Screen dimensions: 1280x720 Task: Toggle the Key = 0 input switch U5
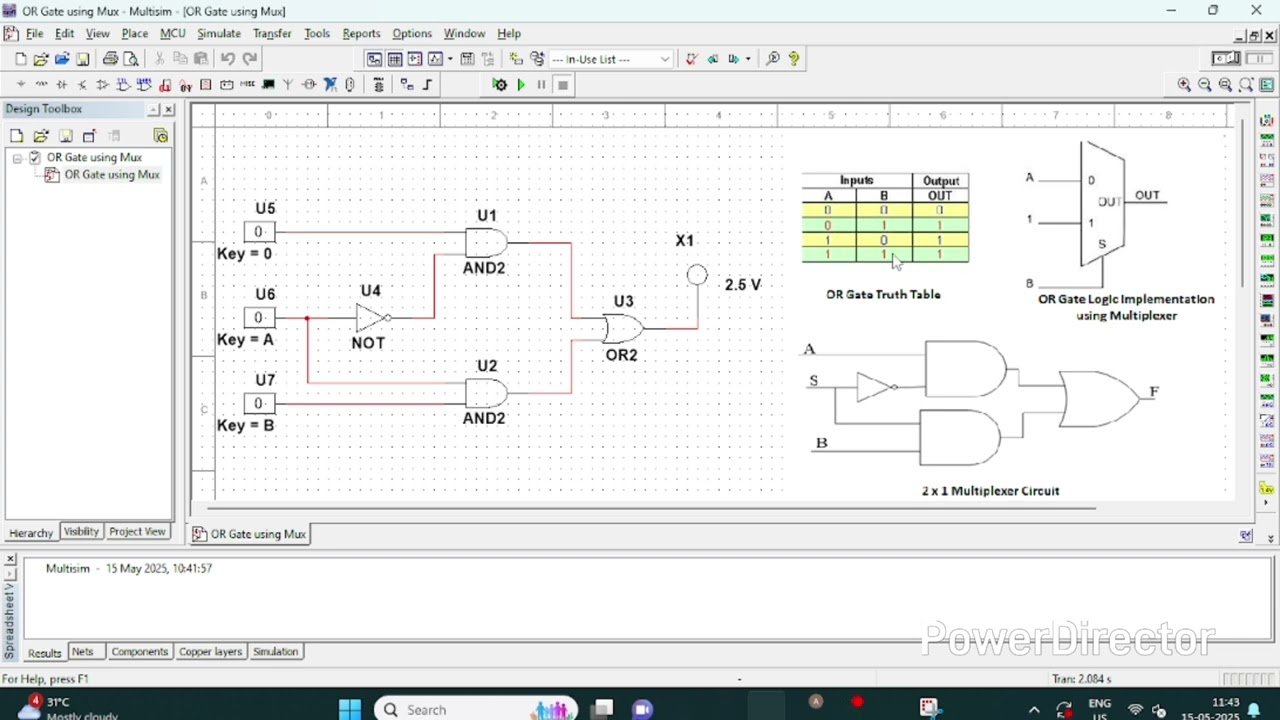click(x=258, y=232)
